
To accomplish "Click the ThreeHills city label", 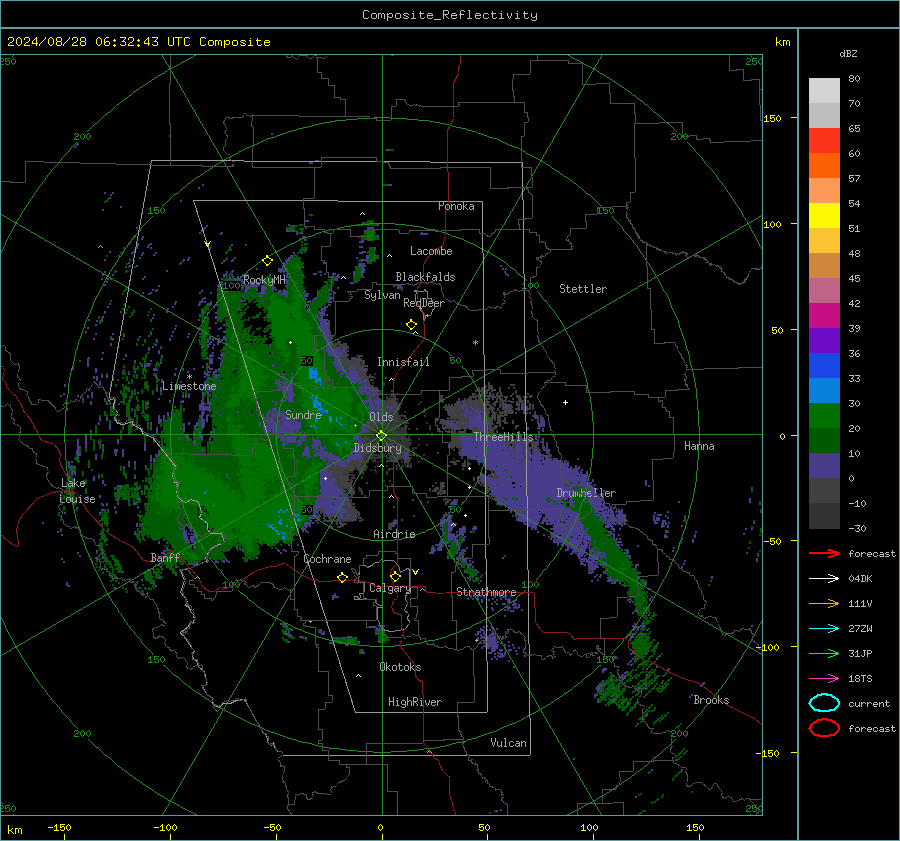I will [x=503, y=437].
